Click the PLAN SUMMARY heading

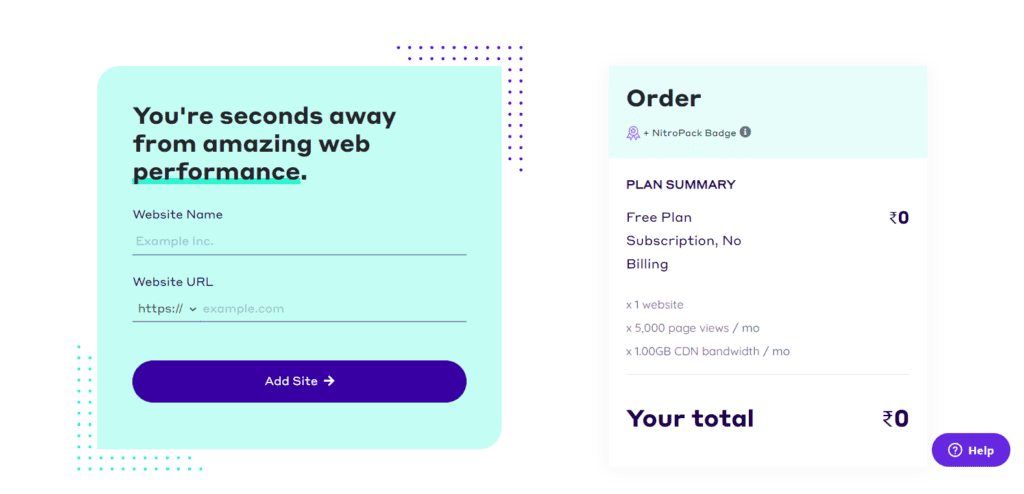pos(680,185)
